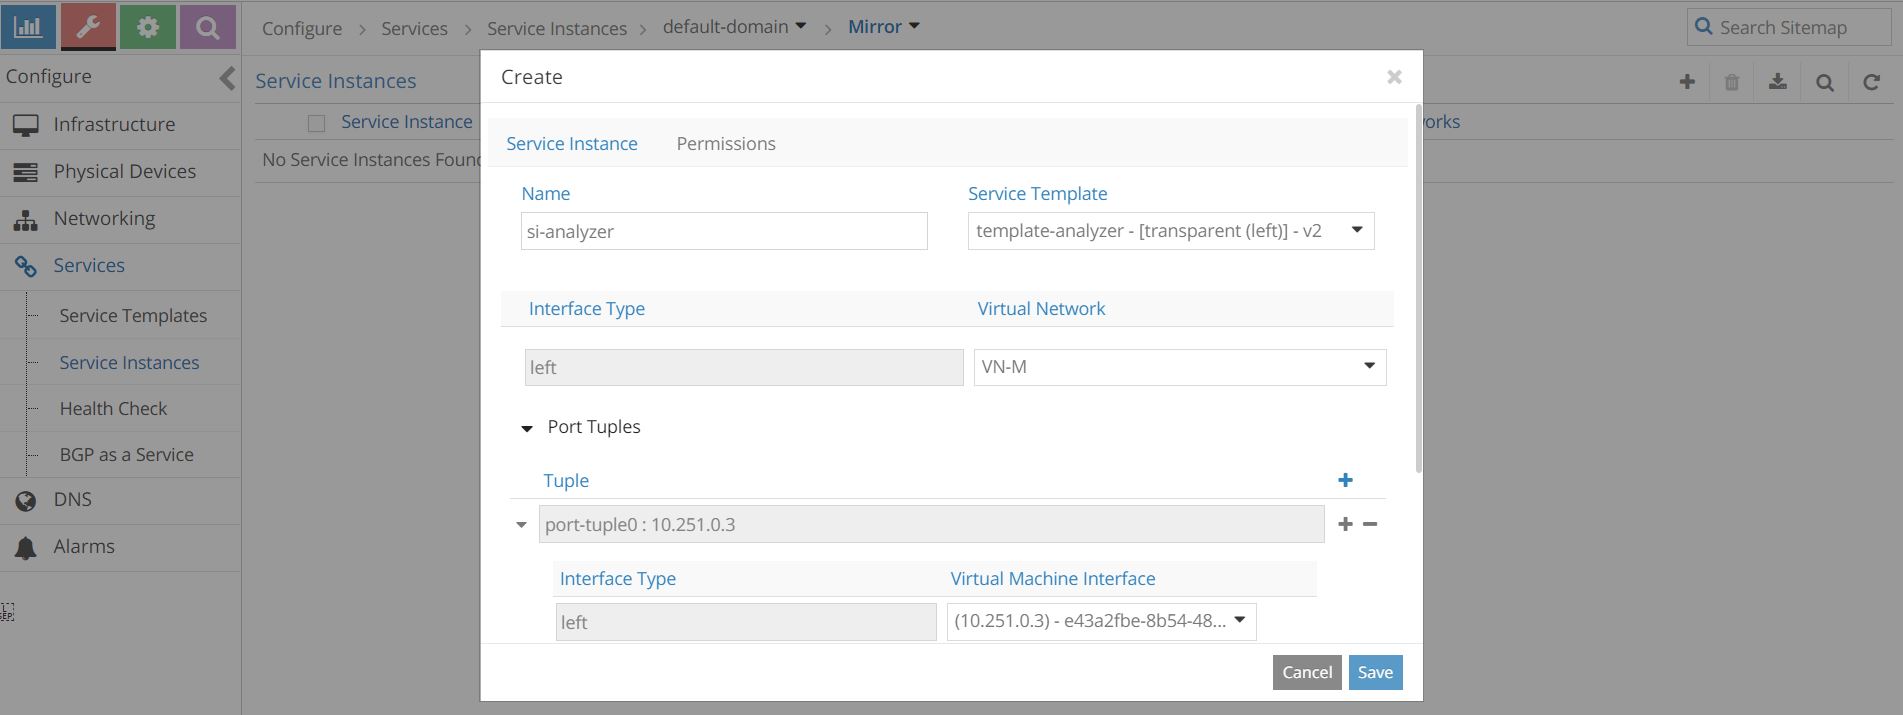Open the VN-M virtual network dropdown
1903x715 pixels.
click(1180, 367)
